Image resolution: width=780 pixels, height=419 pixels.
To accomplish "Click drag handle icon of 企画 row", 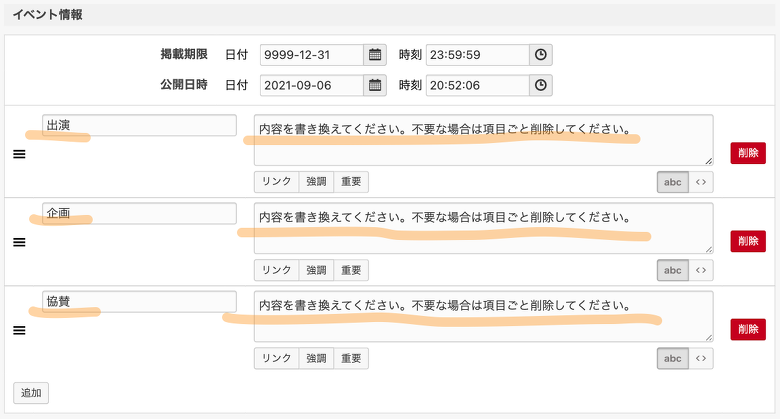I will 19,242.
